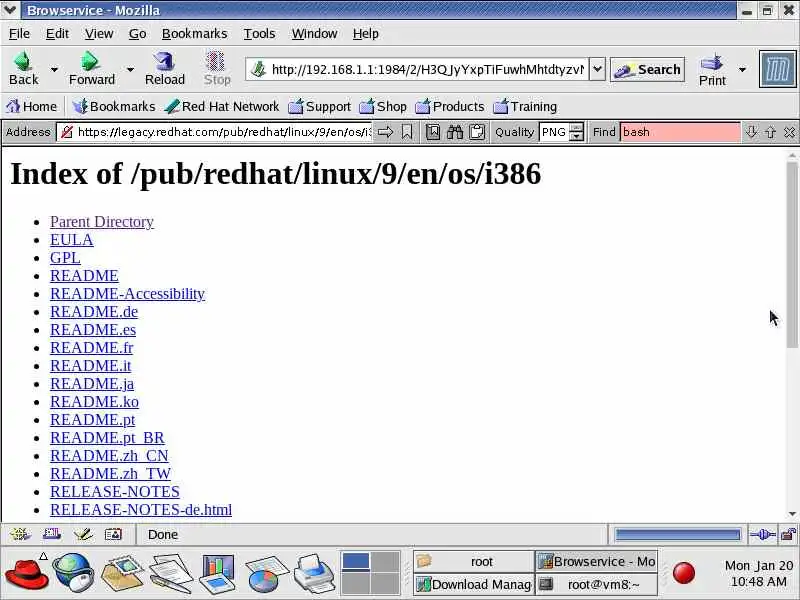Click the Forward navigation icon

pos(90,61)
